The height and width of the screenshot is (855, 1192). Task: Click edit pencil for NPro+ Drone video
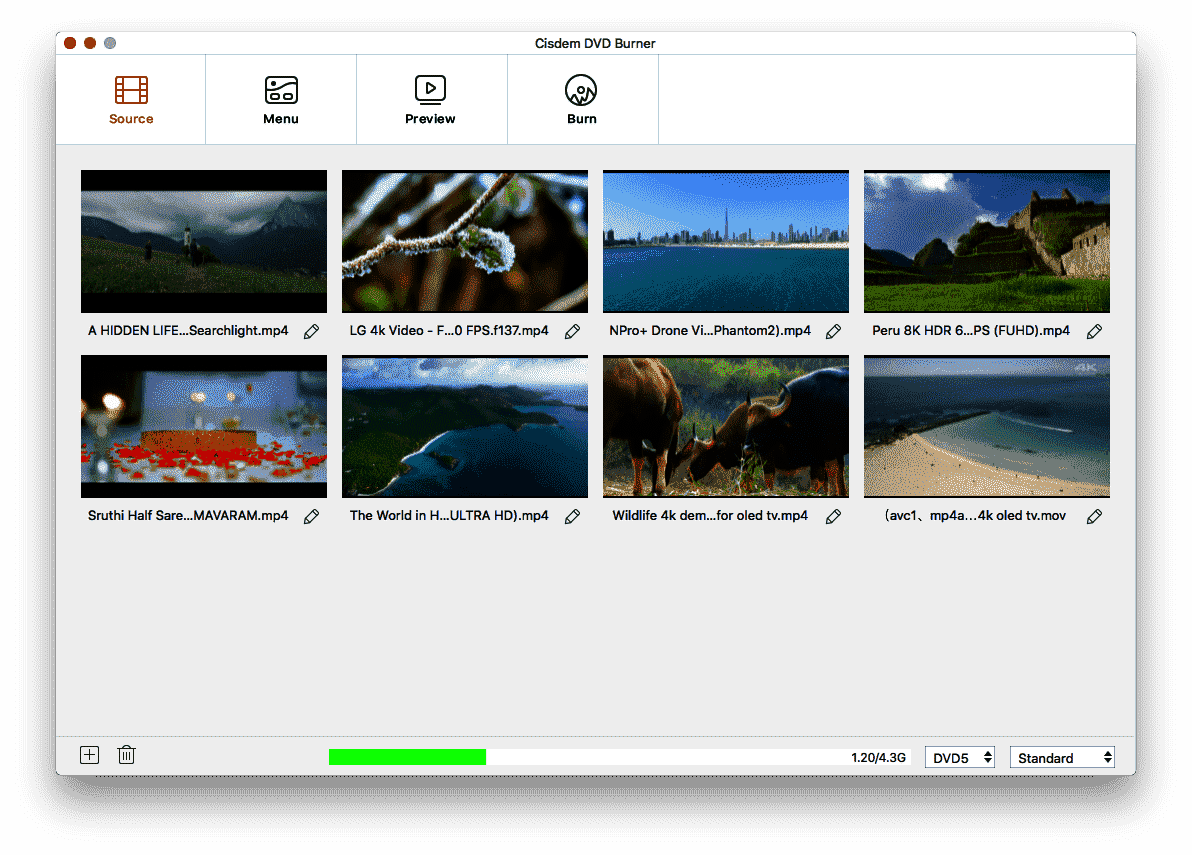tap(833, 331)
